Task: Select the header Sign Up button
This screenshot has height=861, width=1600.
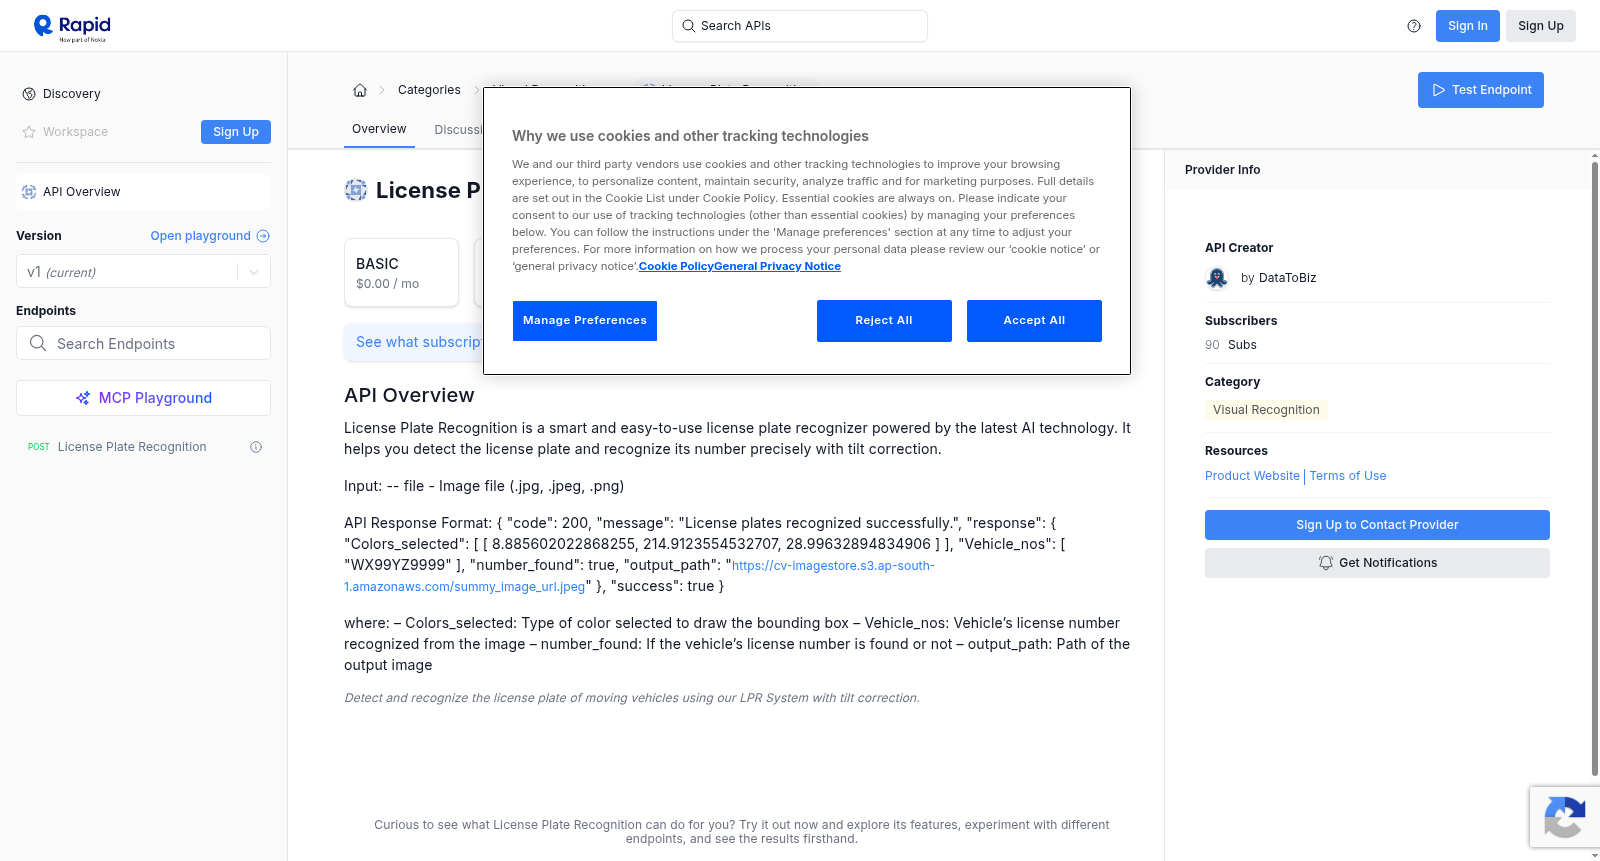Action: (x=1541, y=26)
